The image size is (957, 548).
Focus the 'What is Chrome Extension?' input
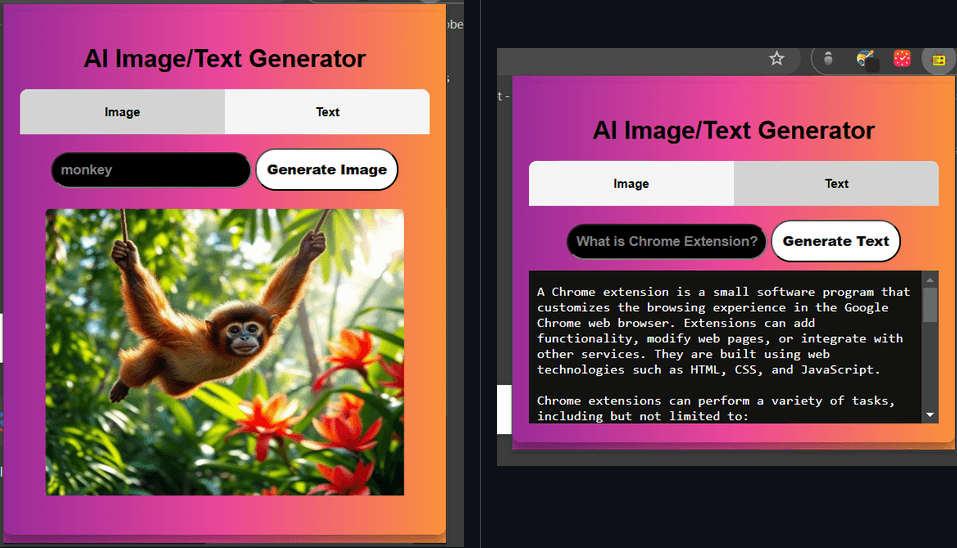[666, 241]
